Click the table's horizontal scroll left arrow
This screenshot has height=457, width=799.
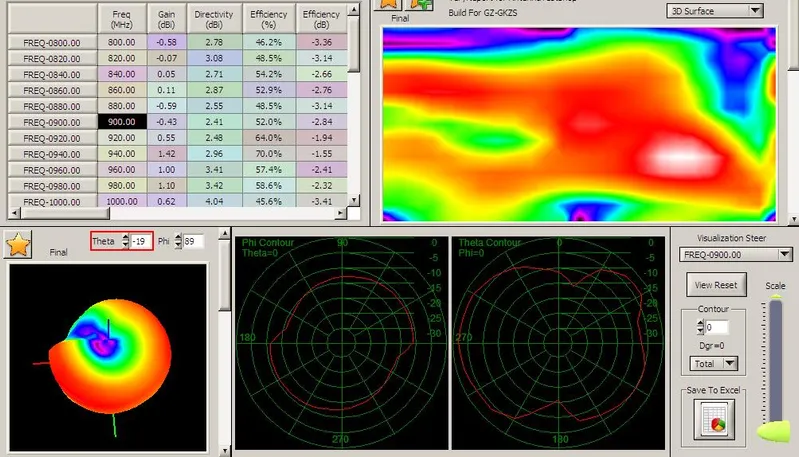14,213
